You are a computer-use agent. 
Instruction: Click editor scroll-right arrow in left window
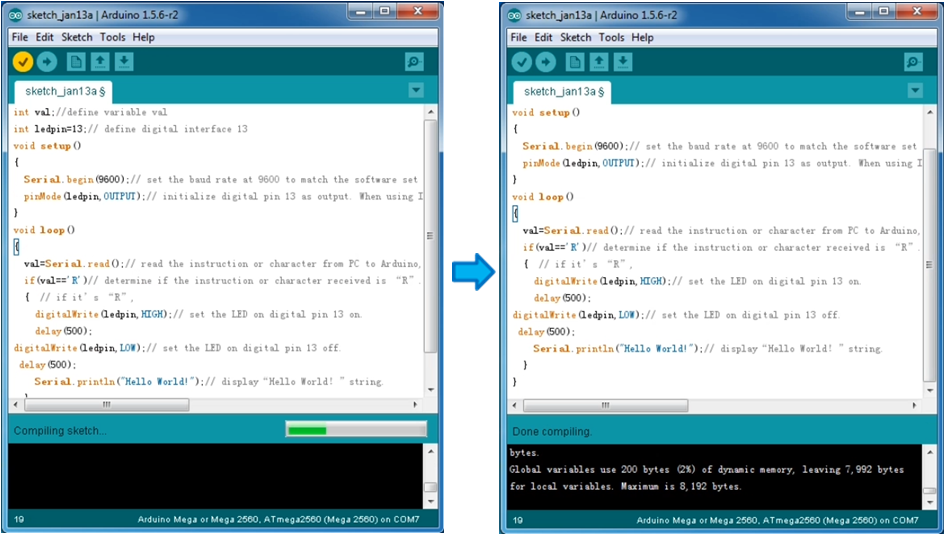415,405
